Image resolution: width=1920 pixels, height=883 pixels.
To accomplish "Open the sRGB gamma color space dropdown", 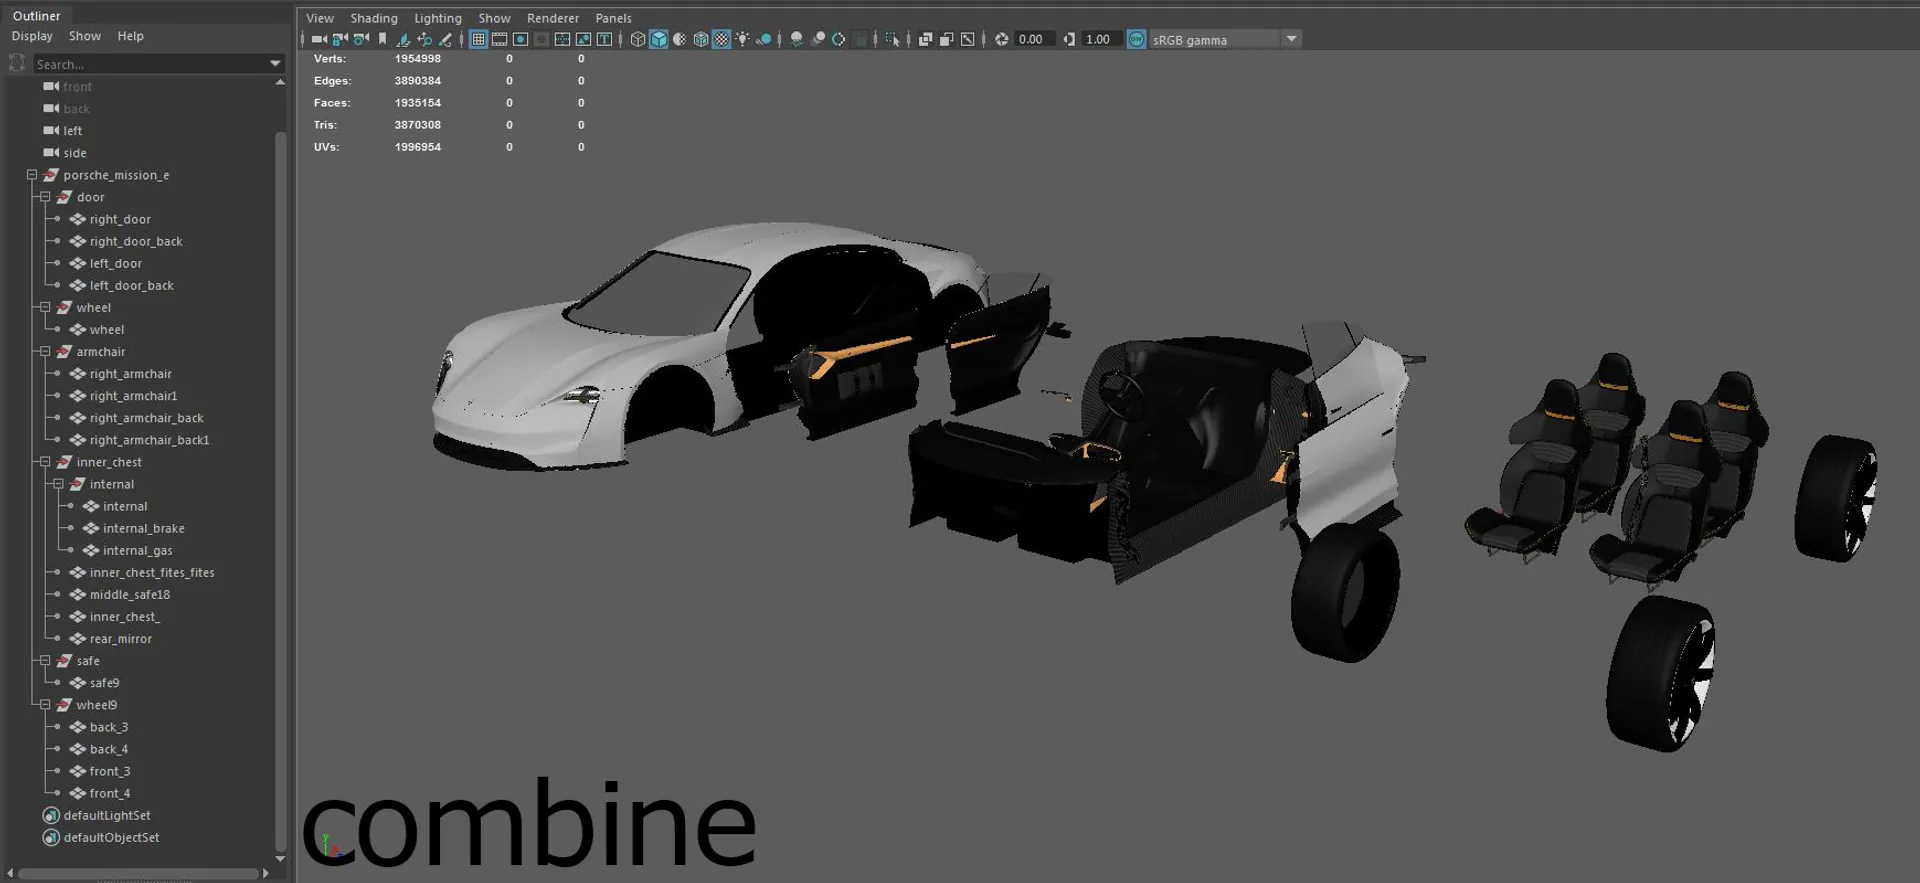I will pyautogui.click(x=1291, y=39).
